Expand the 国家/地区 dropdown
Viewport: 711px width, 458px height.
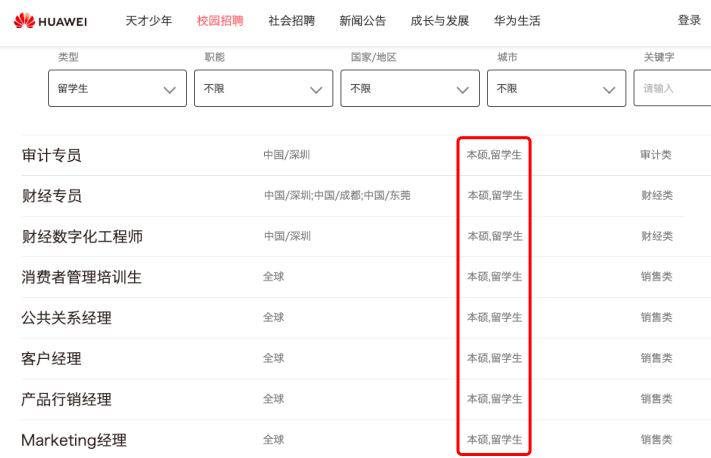(410, 88)
